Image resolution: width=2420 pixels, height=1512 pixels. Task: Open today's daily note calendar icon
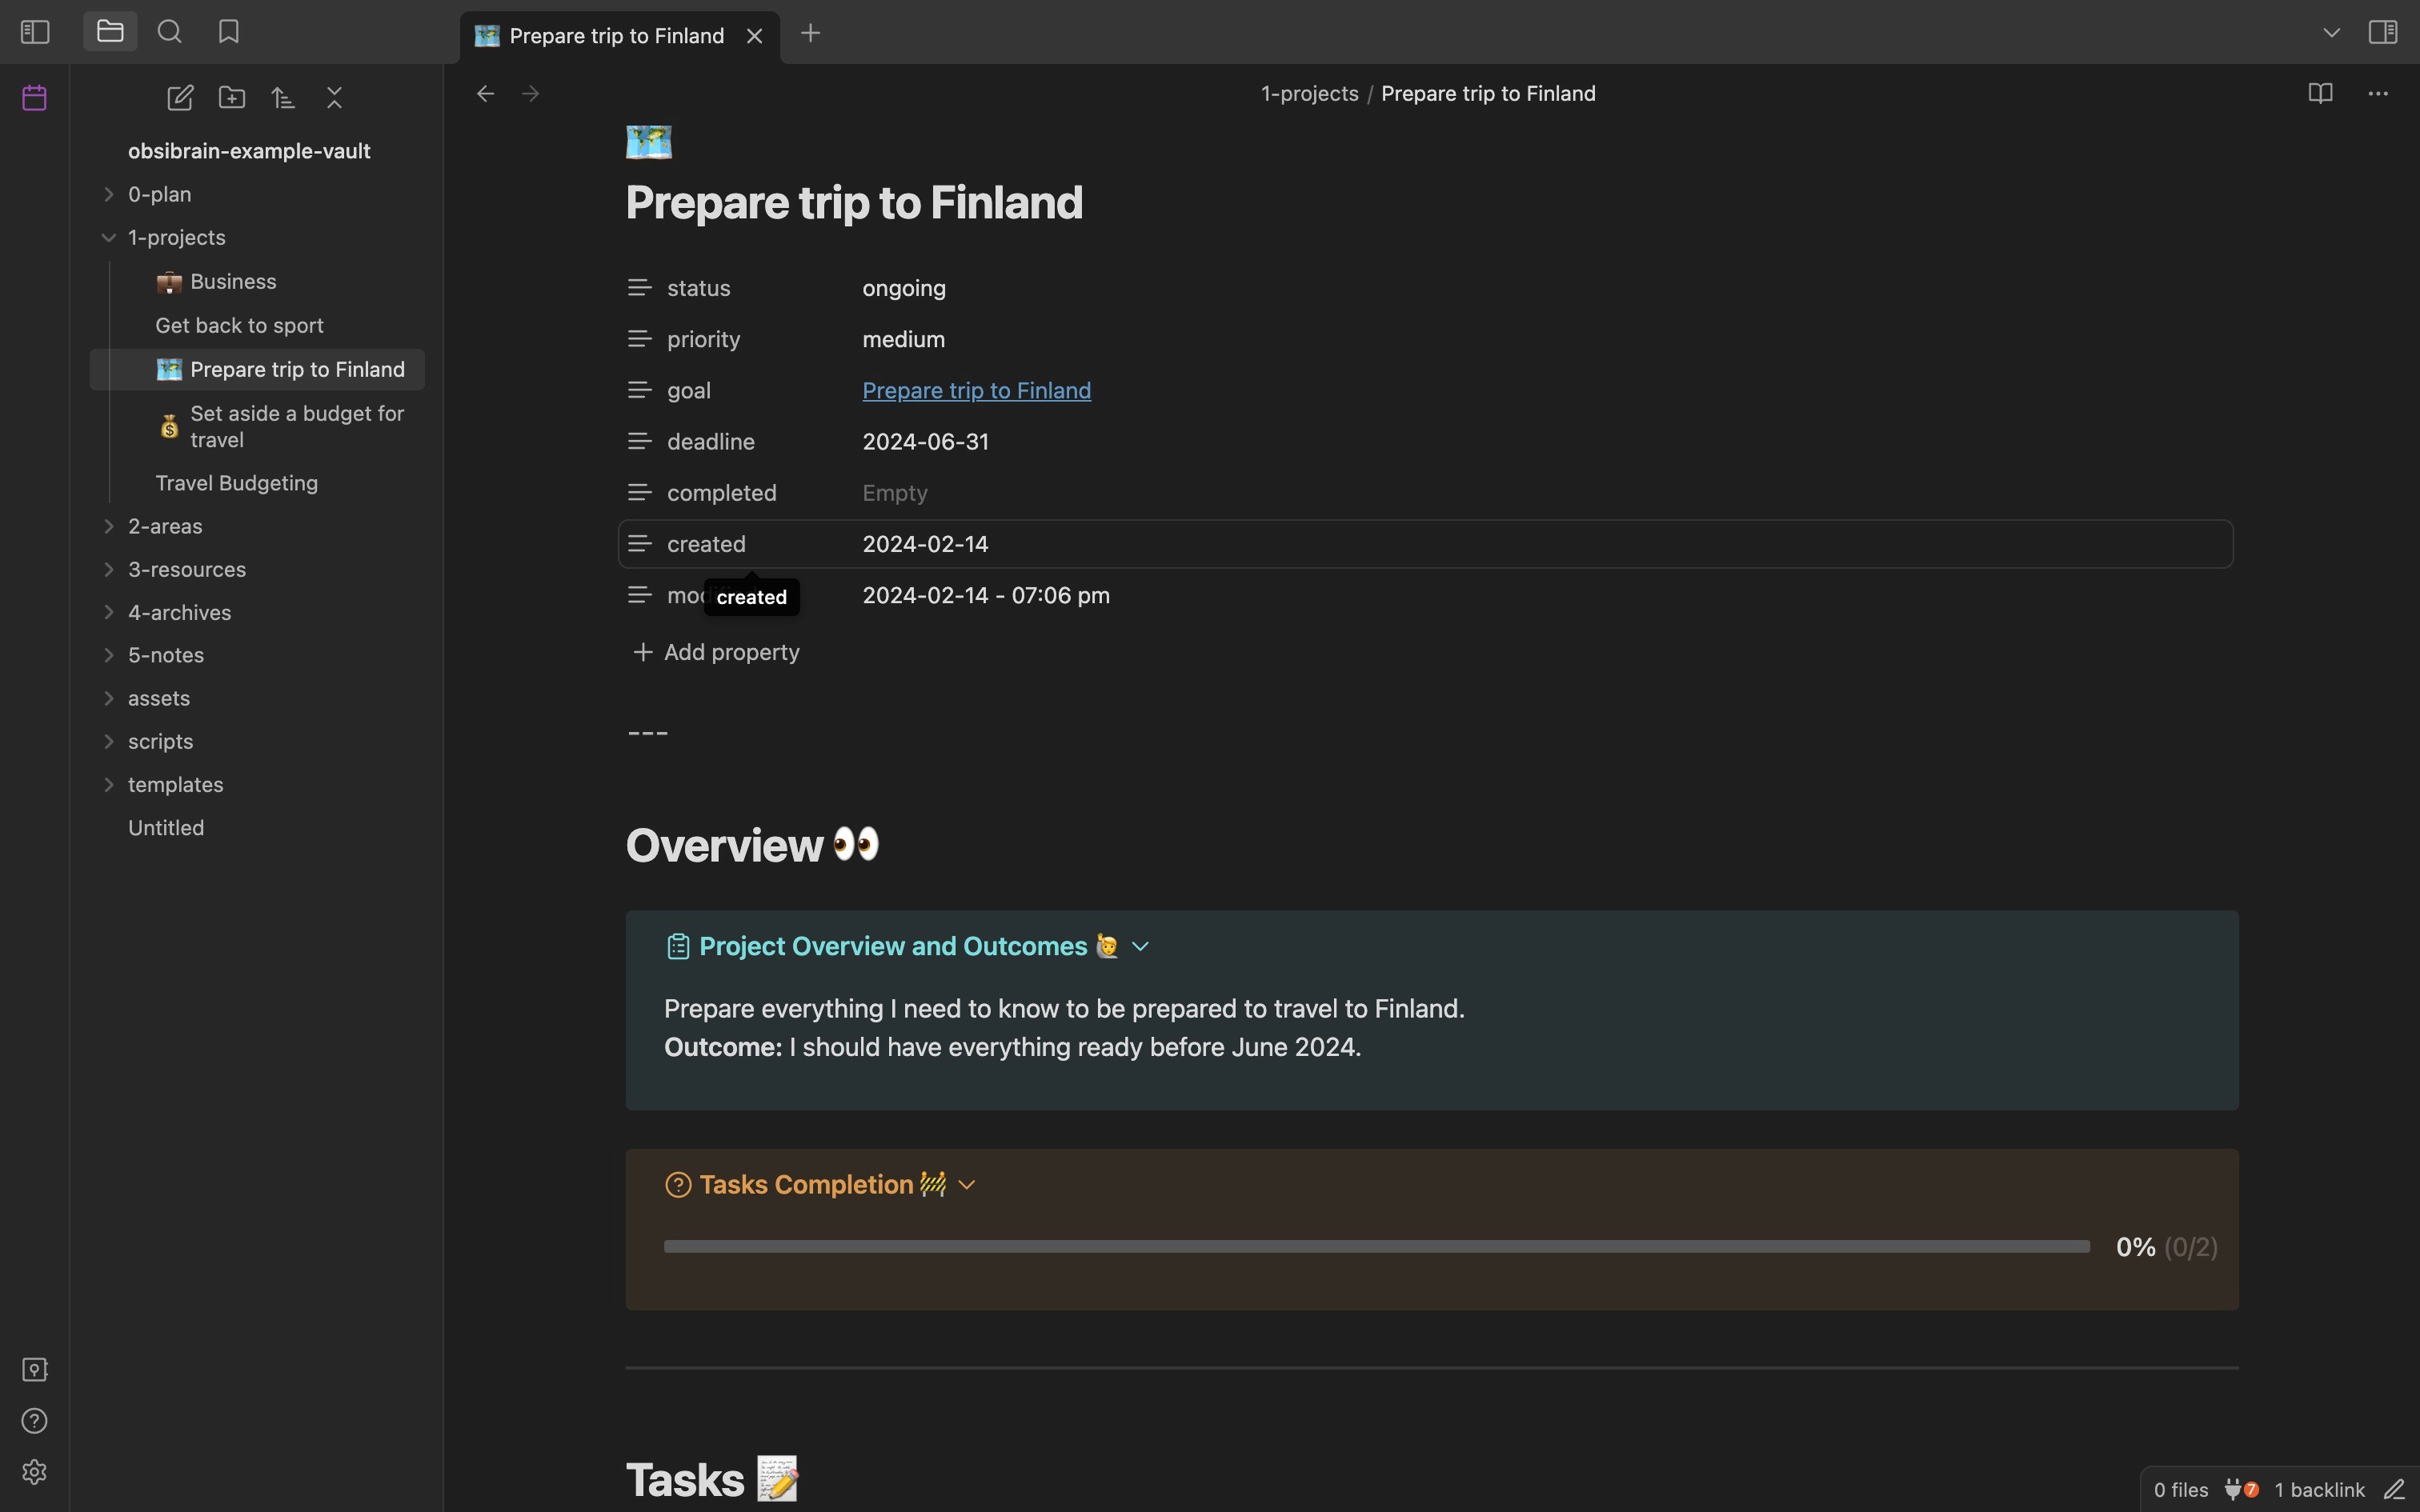(35, 98)
